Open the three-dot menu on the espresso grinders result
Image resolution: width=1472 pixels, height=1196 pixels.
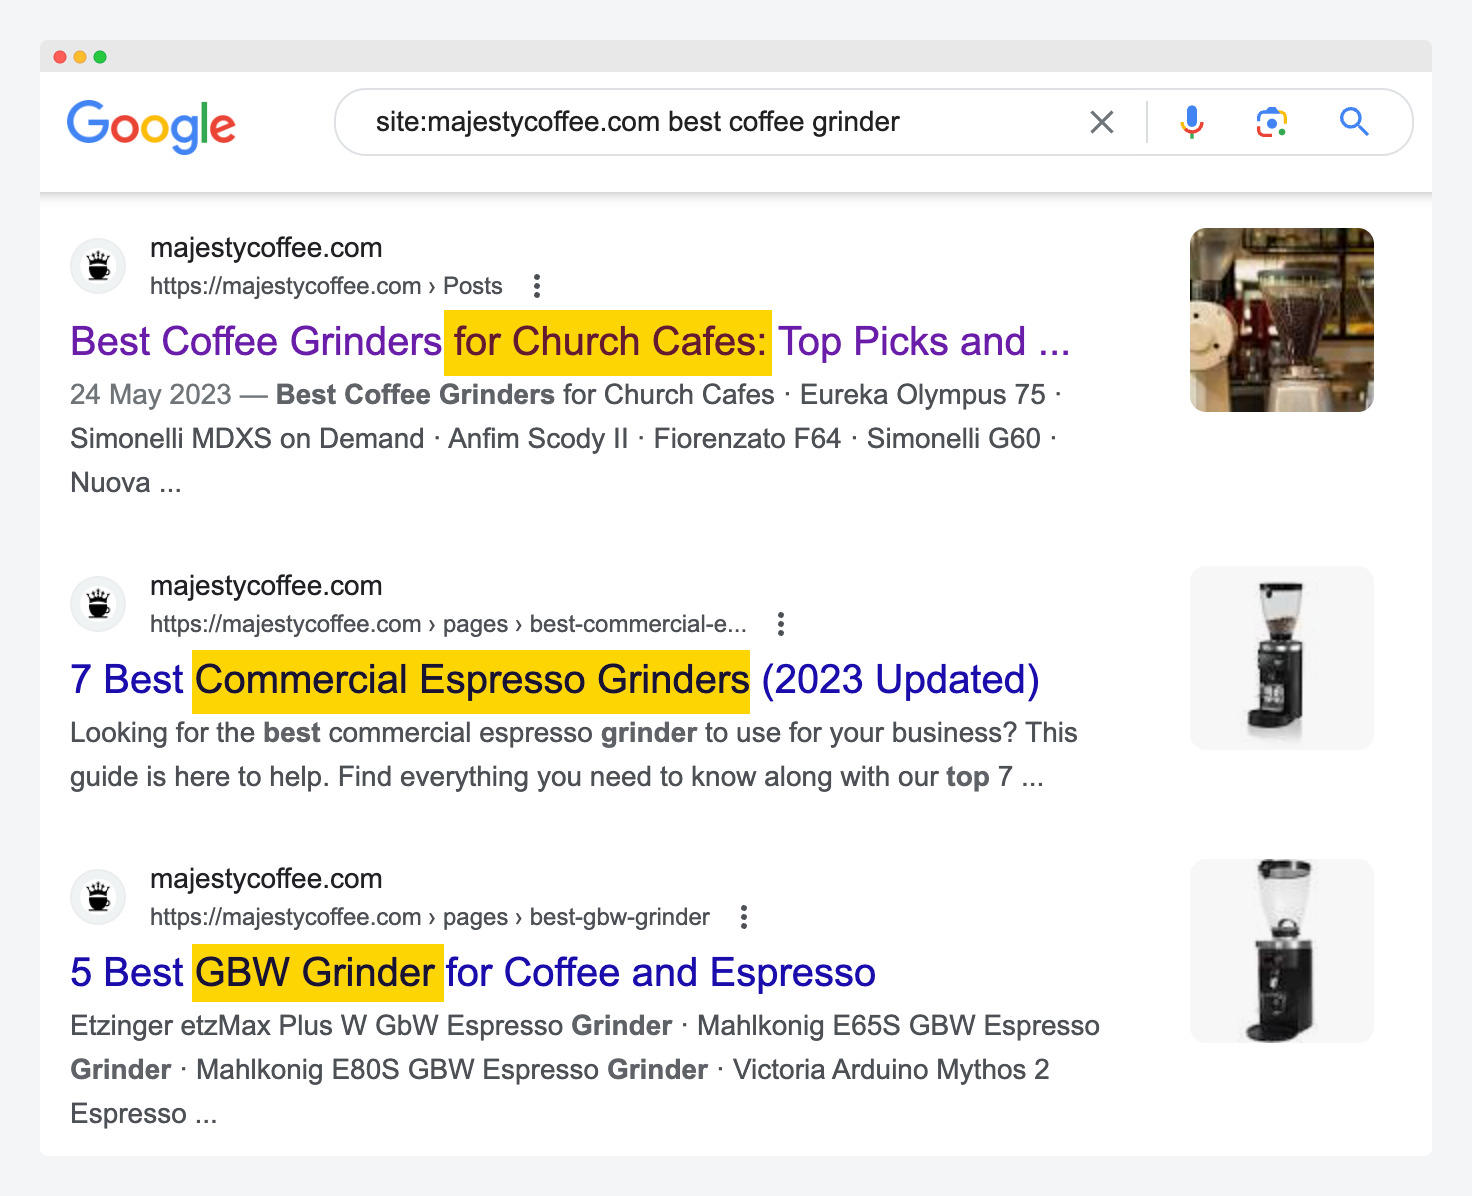coord(780,623)
